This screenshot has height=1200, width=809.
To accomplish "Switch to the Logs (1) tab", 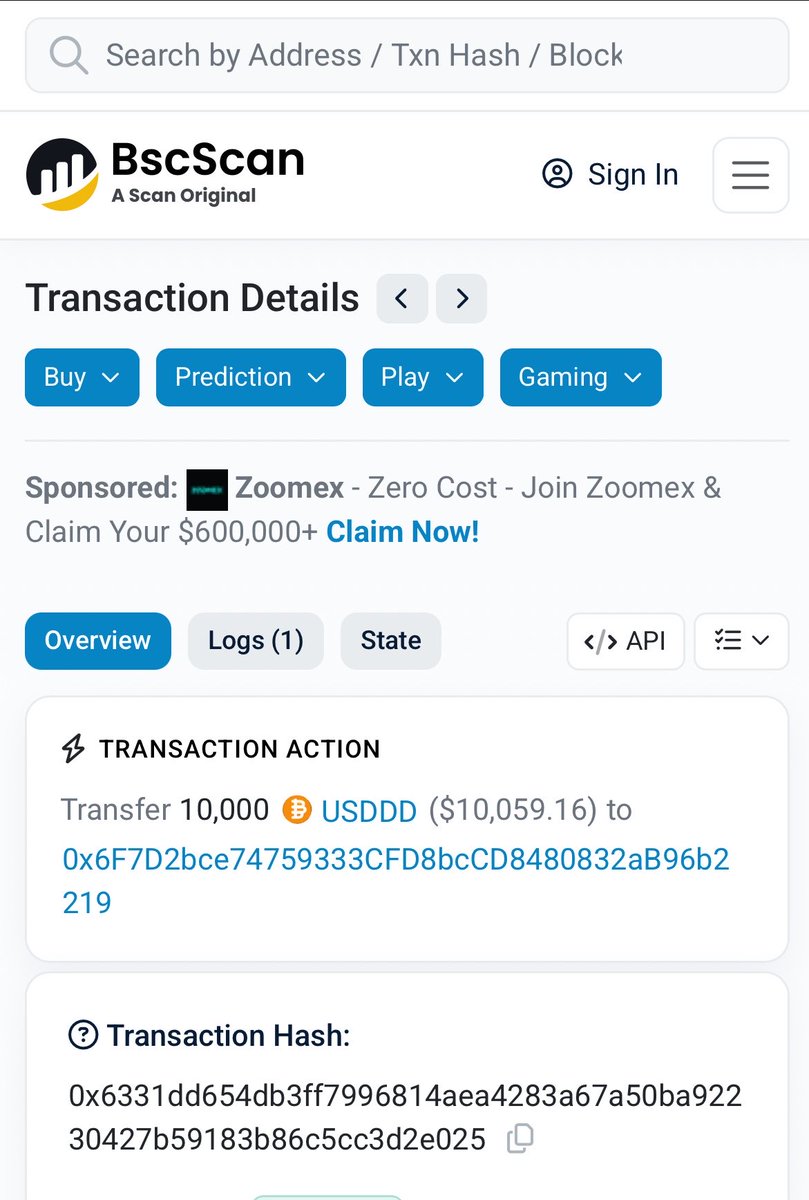I will (256, 641).
